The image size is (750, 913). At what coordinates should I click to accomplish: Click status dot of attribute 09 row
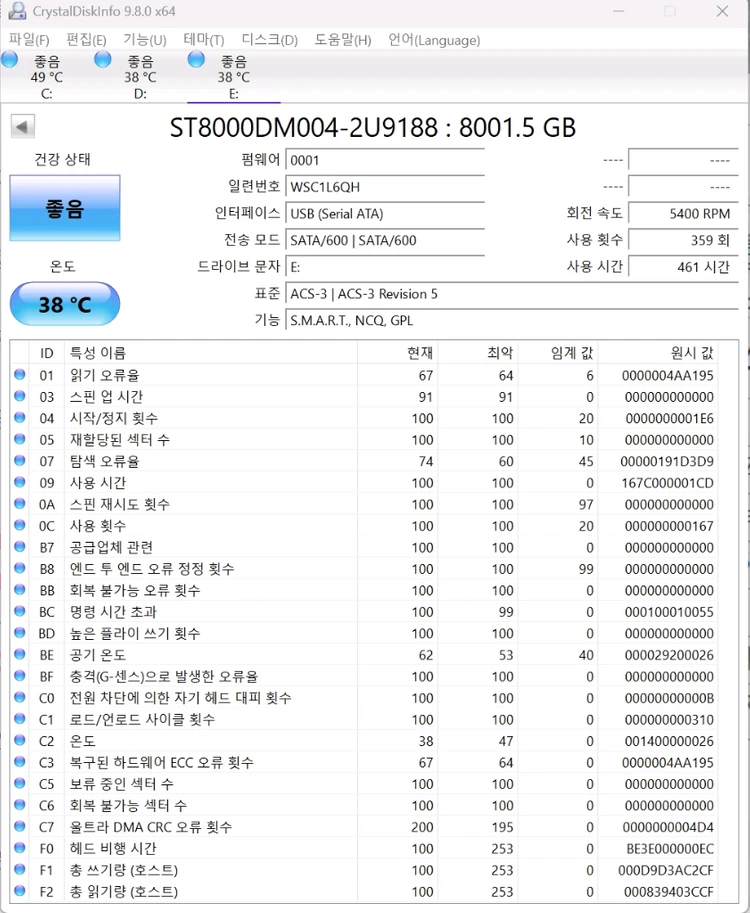(20, 482)
